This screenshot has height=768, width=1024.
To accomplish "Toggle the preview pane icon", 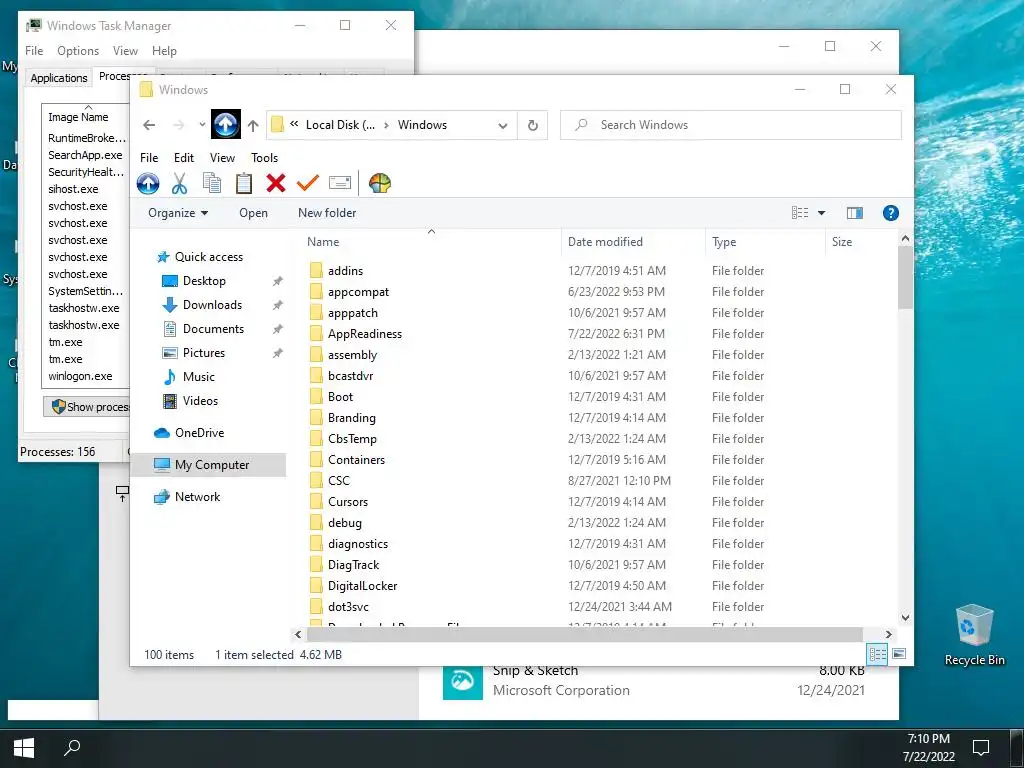I will pyautogui.click(x=854, y=213).
